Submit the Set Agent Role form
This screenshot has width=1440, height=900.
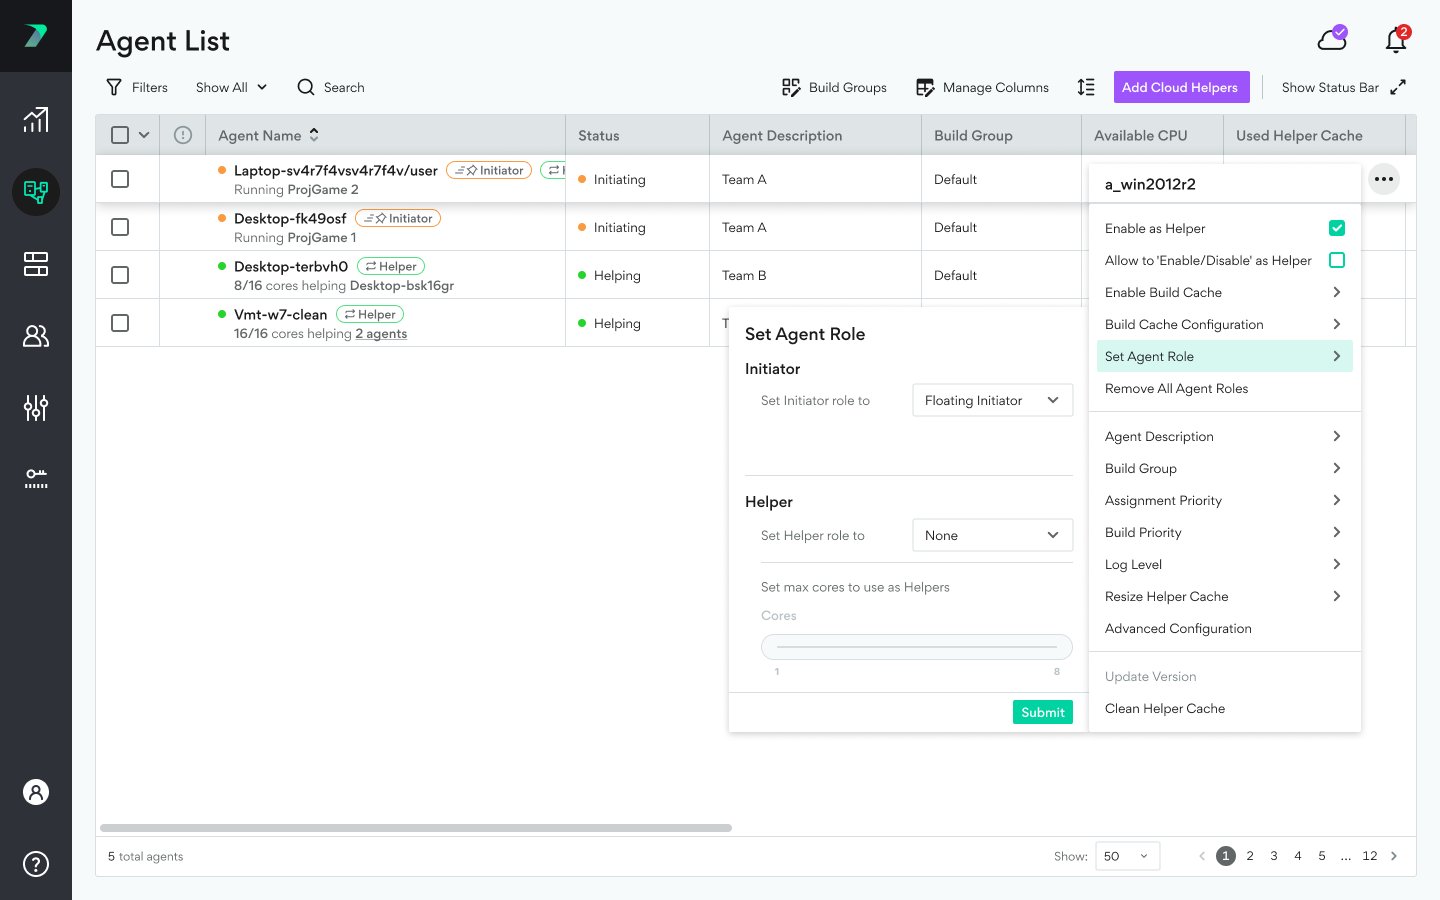click(x=1043, y=712)
